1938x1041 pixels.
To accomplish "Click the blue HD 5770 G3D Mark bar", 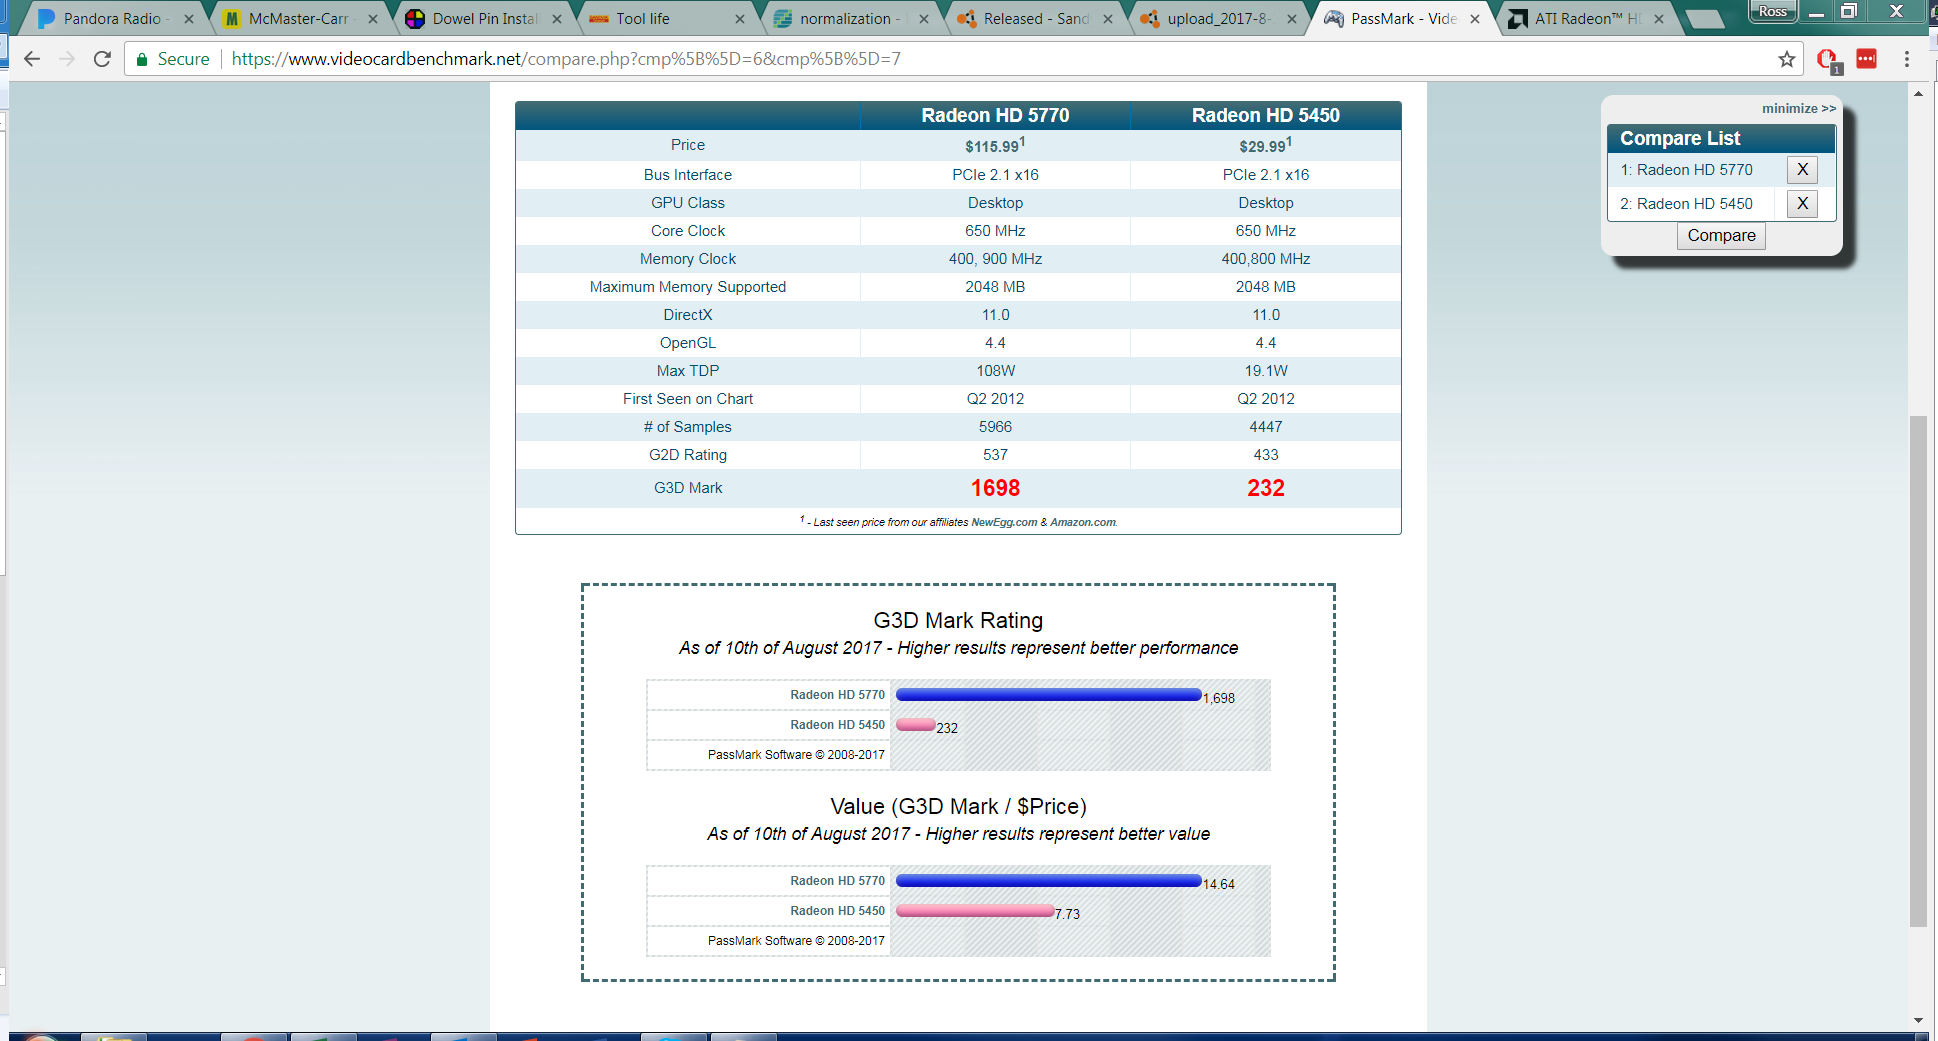I will pos(1048,695).
